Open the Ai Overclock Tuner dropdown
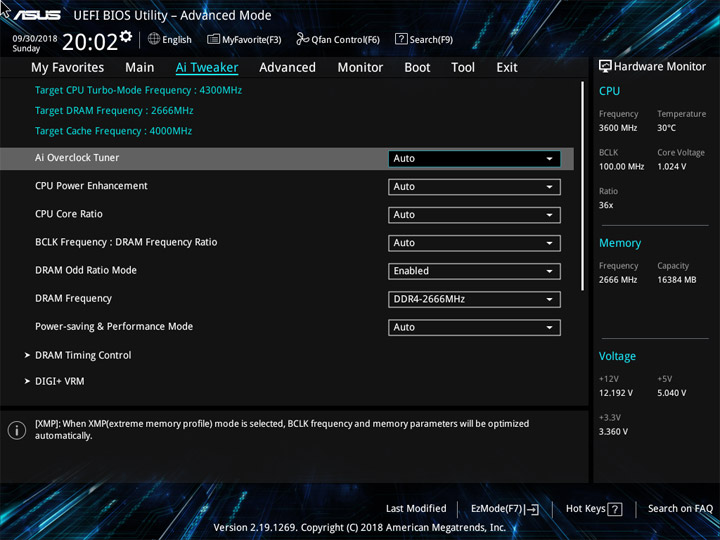The image size is (720, 540). tap(474, 158)
